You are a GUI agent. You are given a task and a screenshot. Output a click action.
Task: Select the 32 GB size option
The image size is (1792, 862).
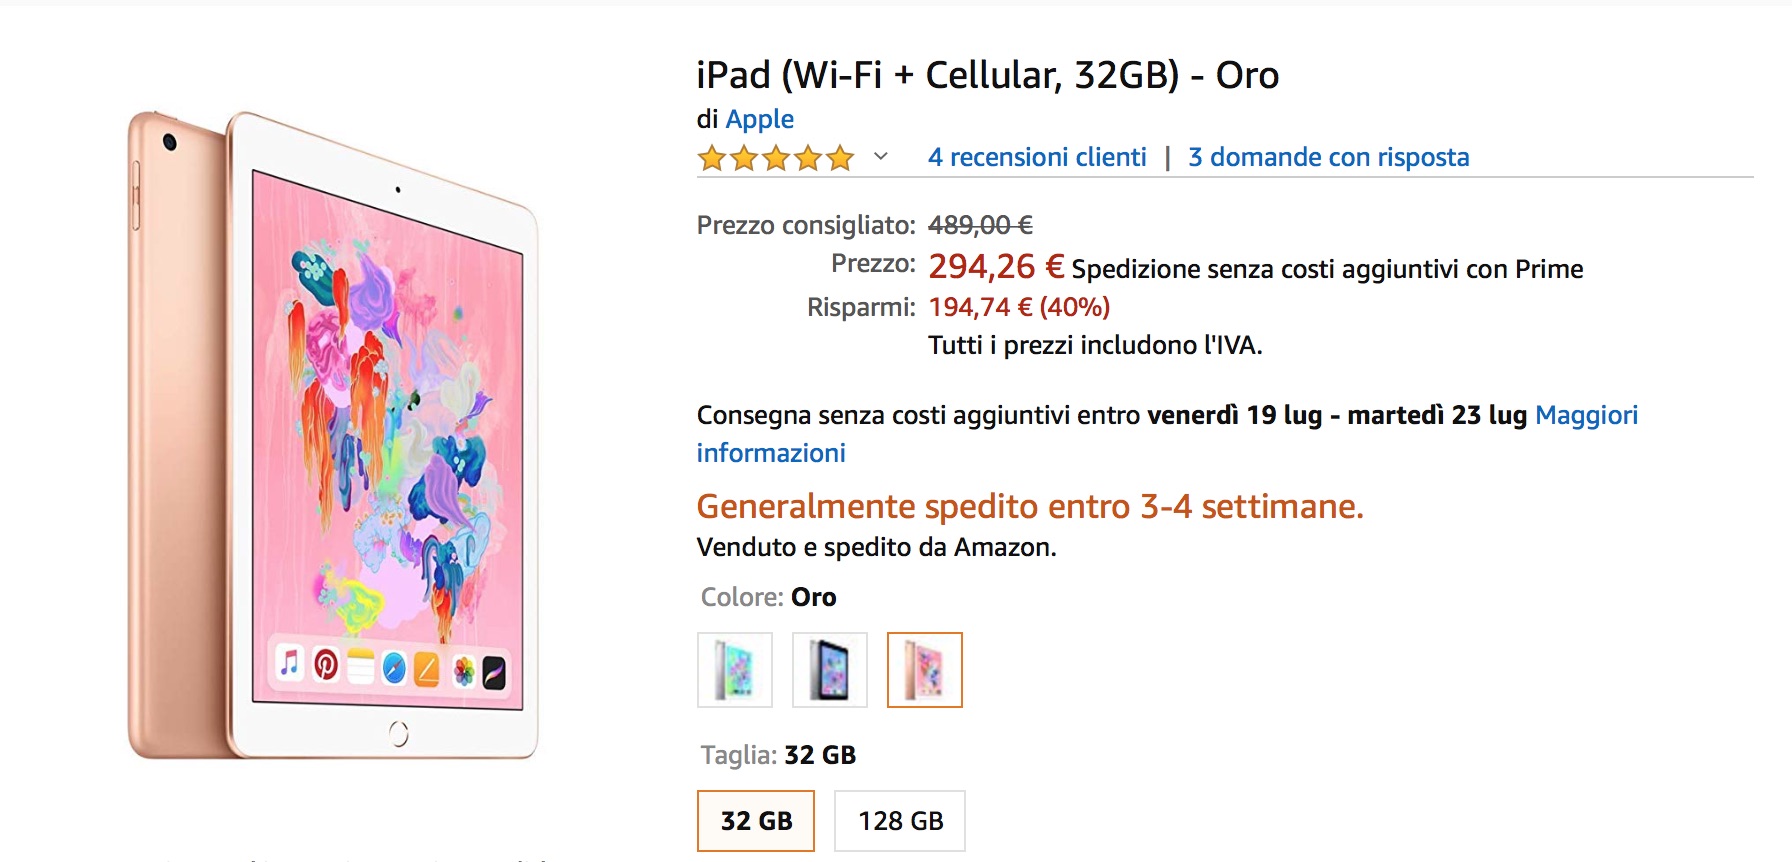(756, 820)
